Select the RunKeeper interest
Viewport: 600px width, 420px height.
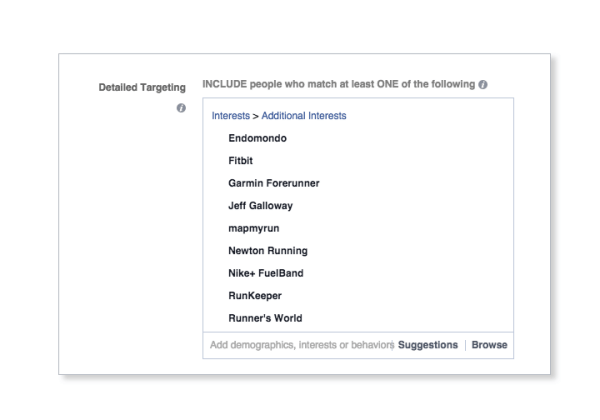coord(255,296)
